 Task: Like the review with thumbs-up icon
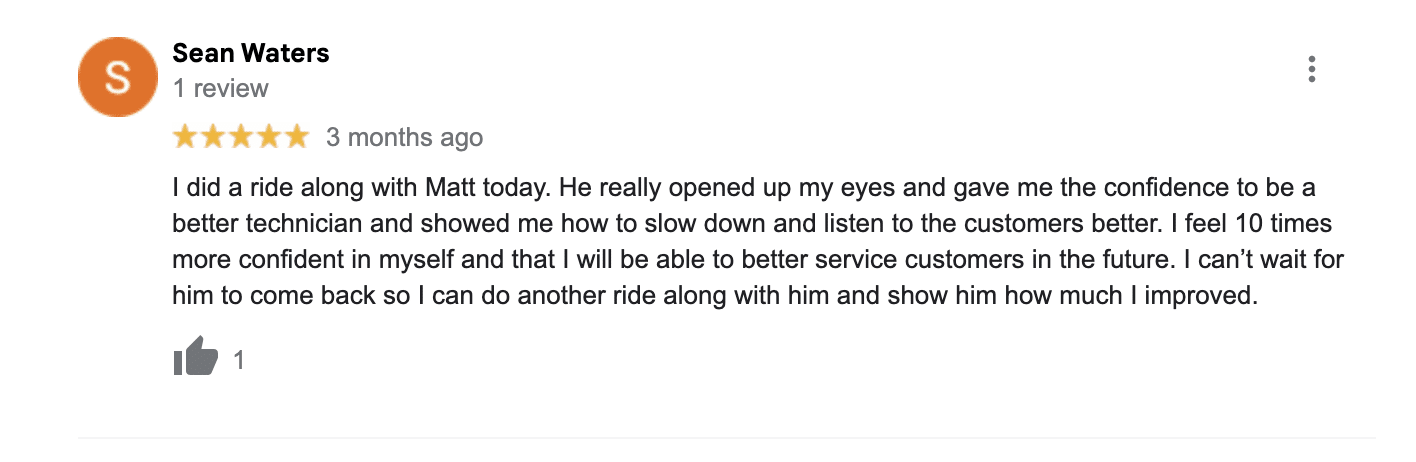(195, 357)
